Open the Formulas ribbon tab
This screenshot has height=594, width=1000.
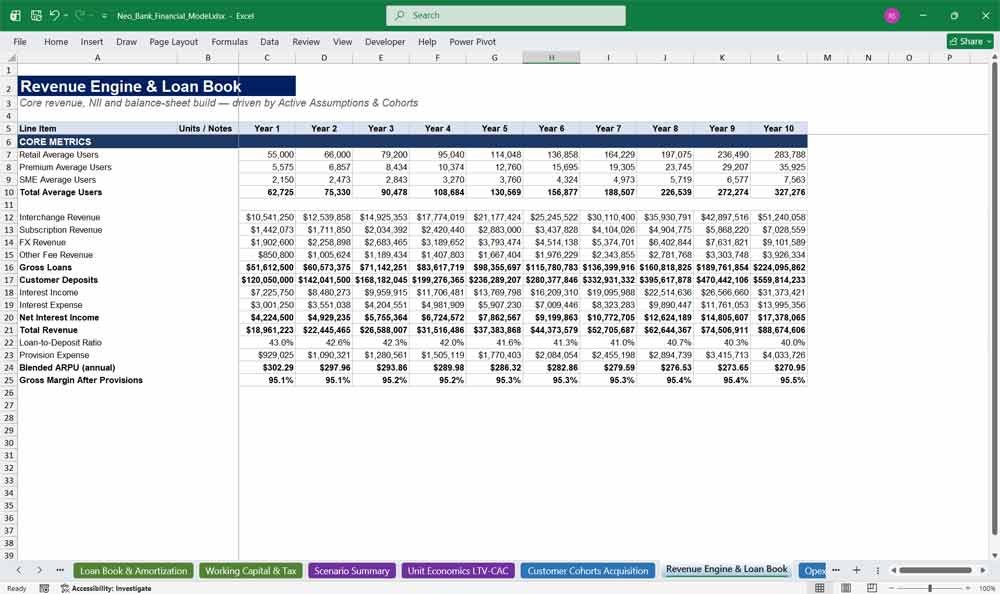[229, 41]
